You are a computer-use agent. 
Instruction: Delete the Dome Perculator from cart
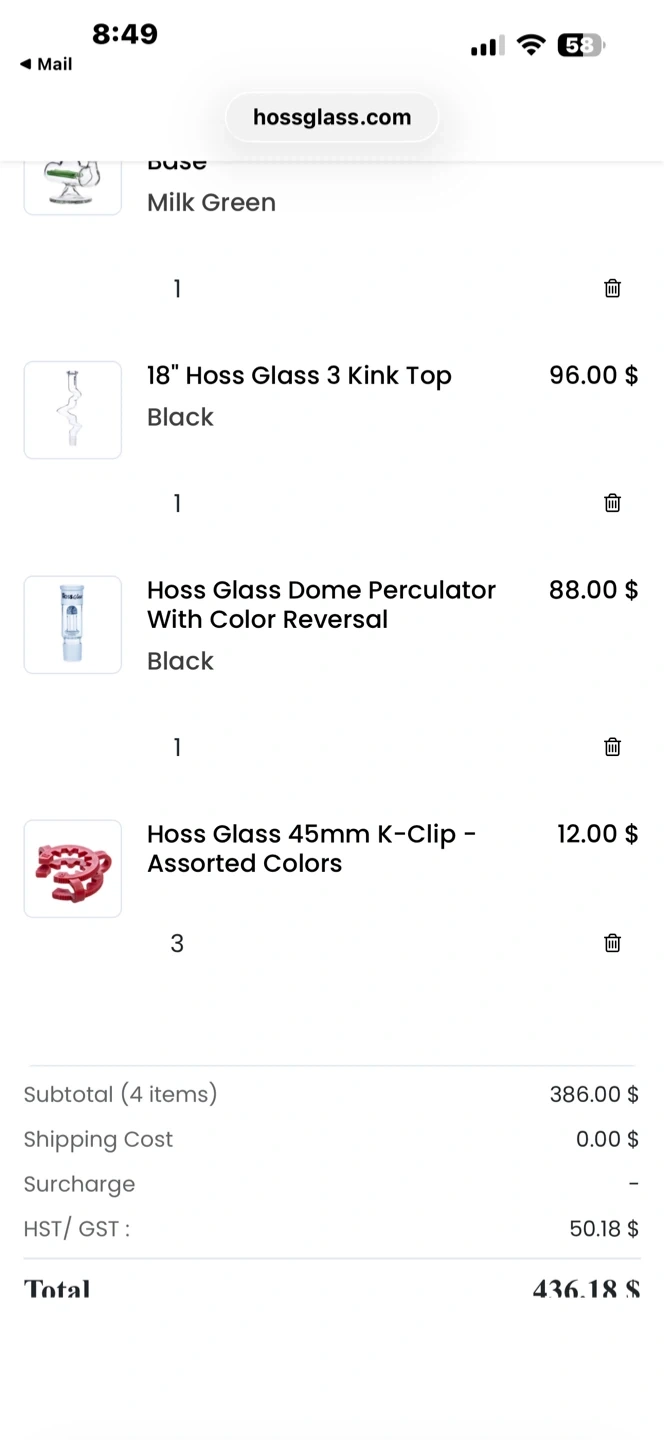coord(612,747)
